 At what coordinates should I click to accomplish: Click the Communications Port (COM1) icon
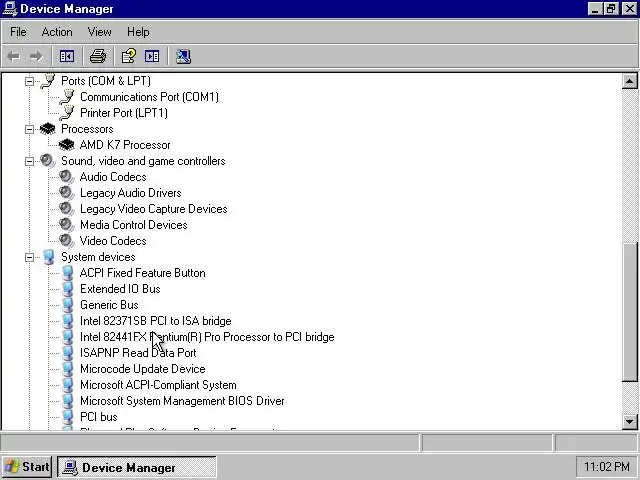67,97
